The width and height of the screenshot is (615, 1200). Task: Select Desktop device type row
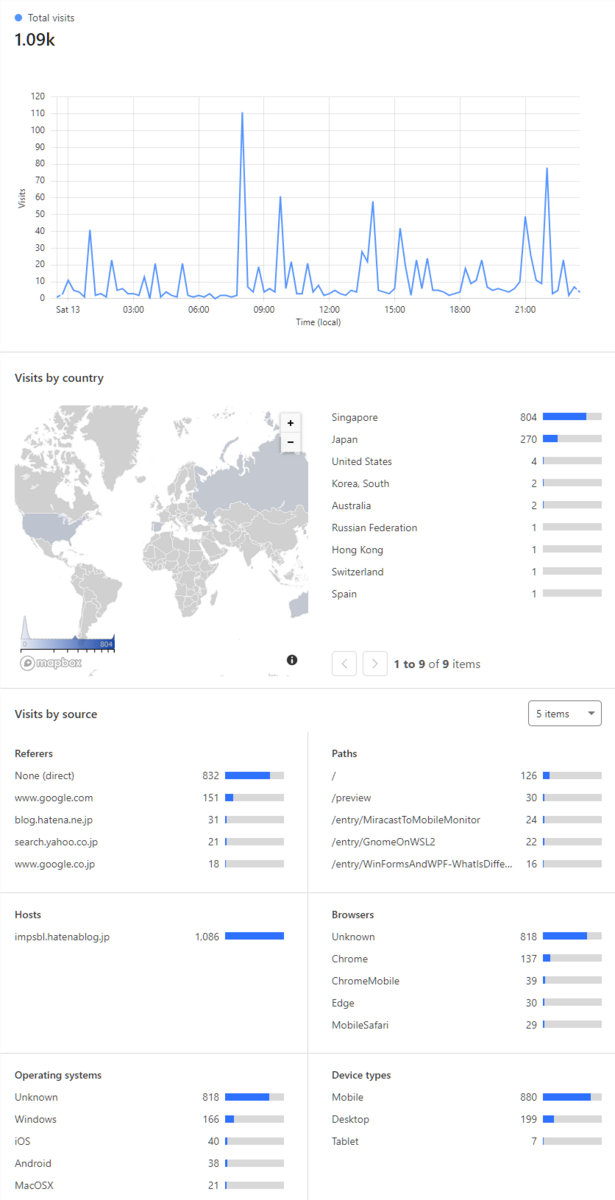(467, 1119)
